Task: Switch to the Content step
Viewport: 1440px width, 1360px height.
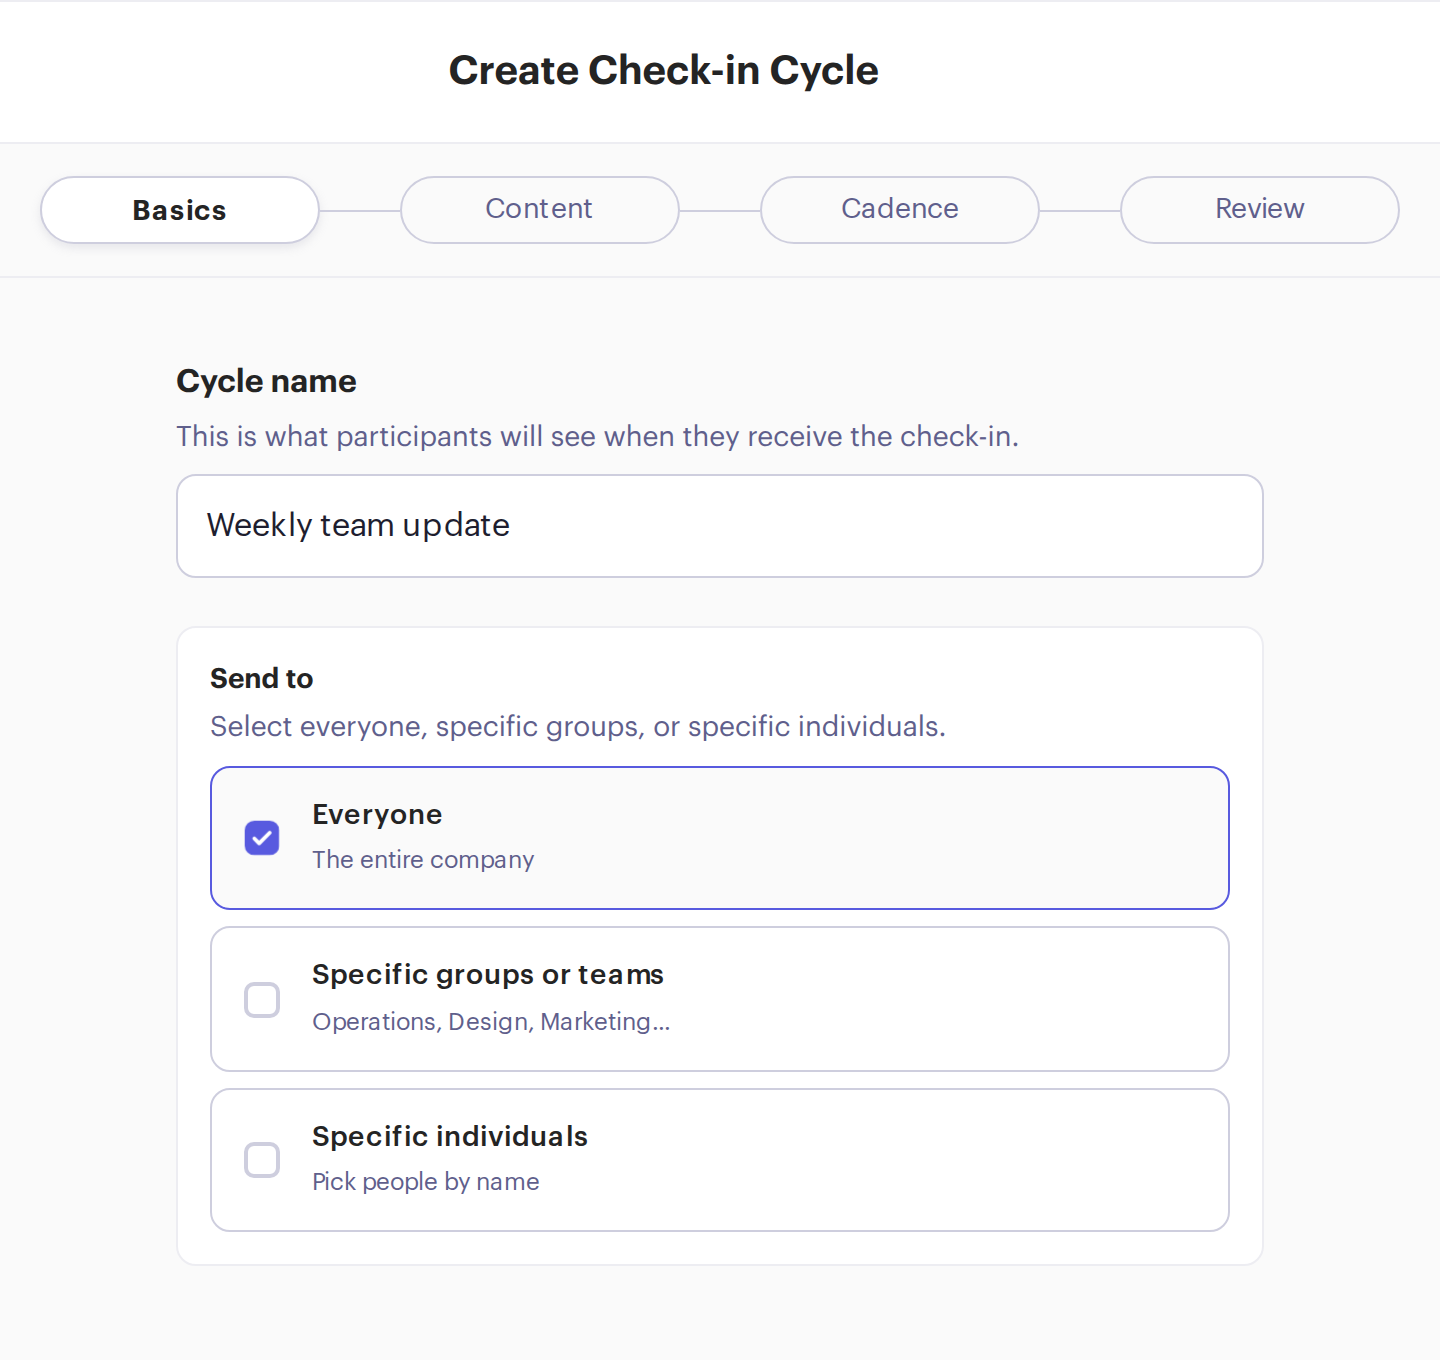Action: click(540, 210)
